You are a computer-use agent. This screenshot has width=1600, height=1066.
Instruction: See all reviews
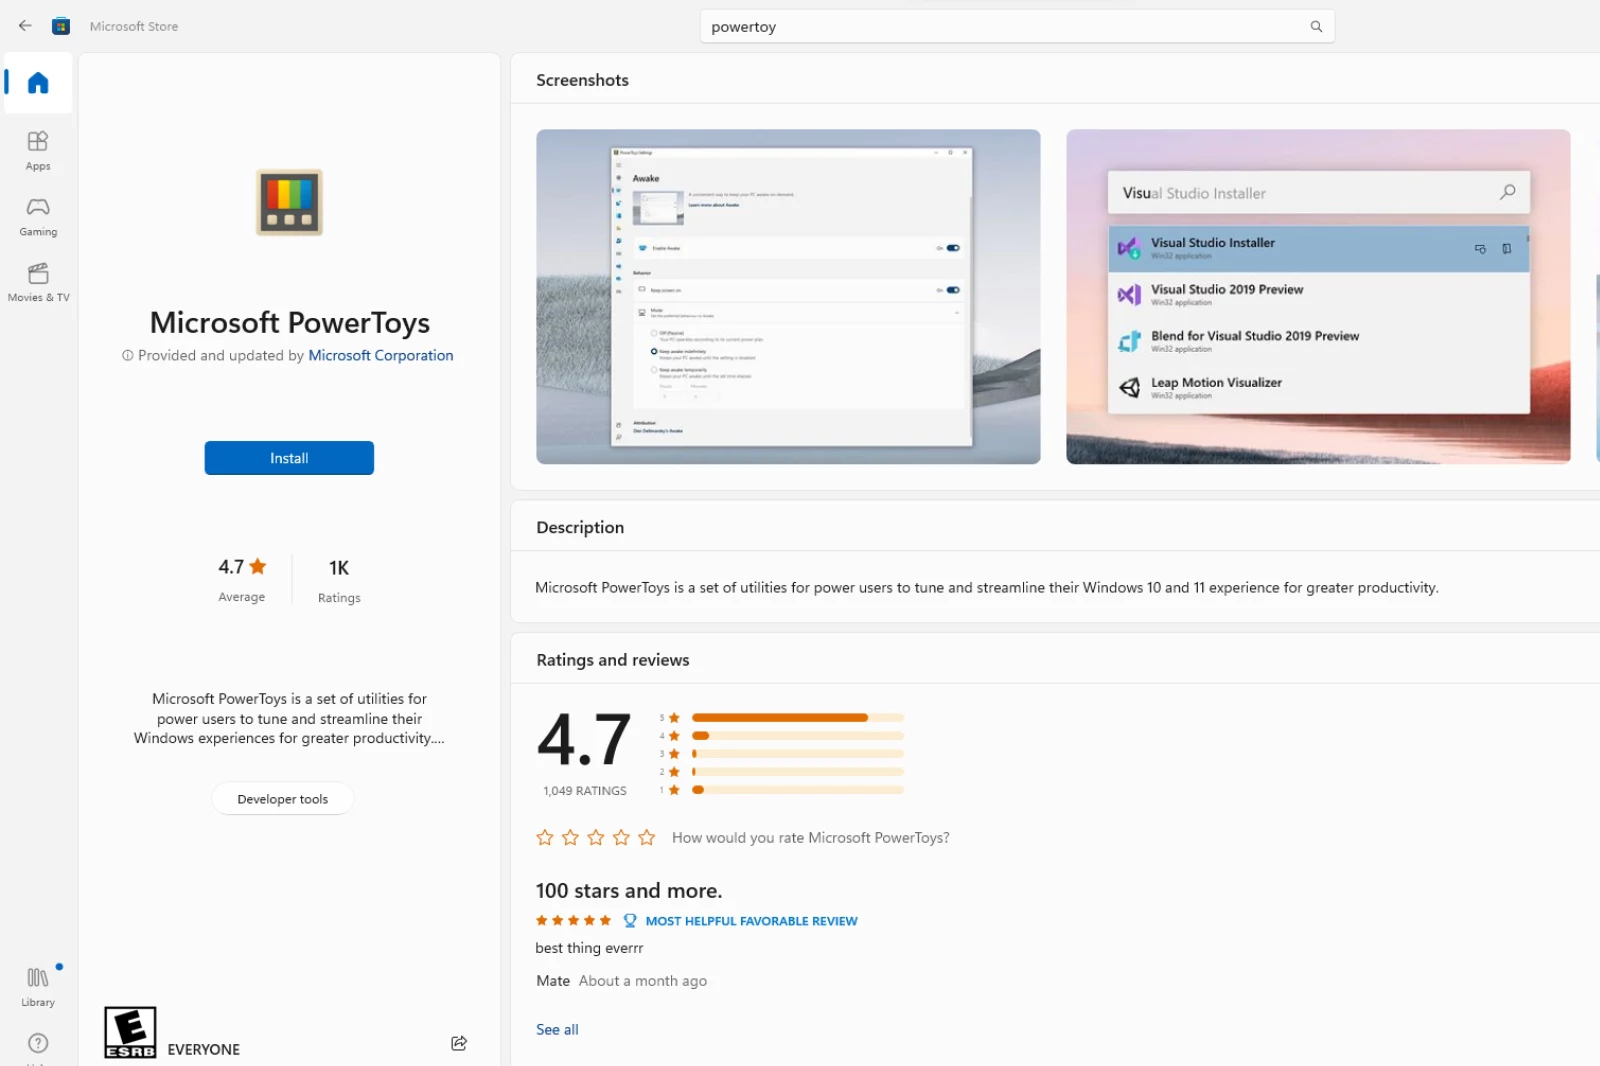557,1029
